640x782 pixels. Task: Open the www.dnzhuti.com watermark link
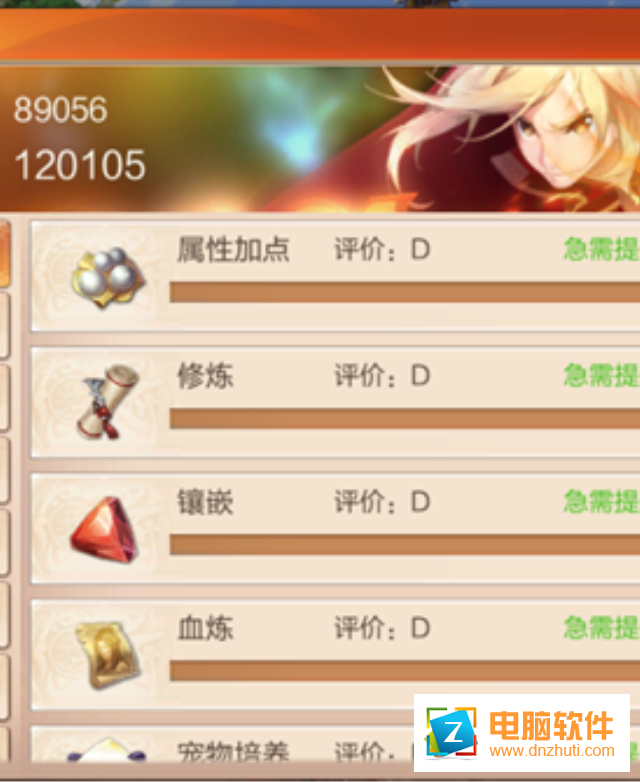click(x=552, y=751)
